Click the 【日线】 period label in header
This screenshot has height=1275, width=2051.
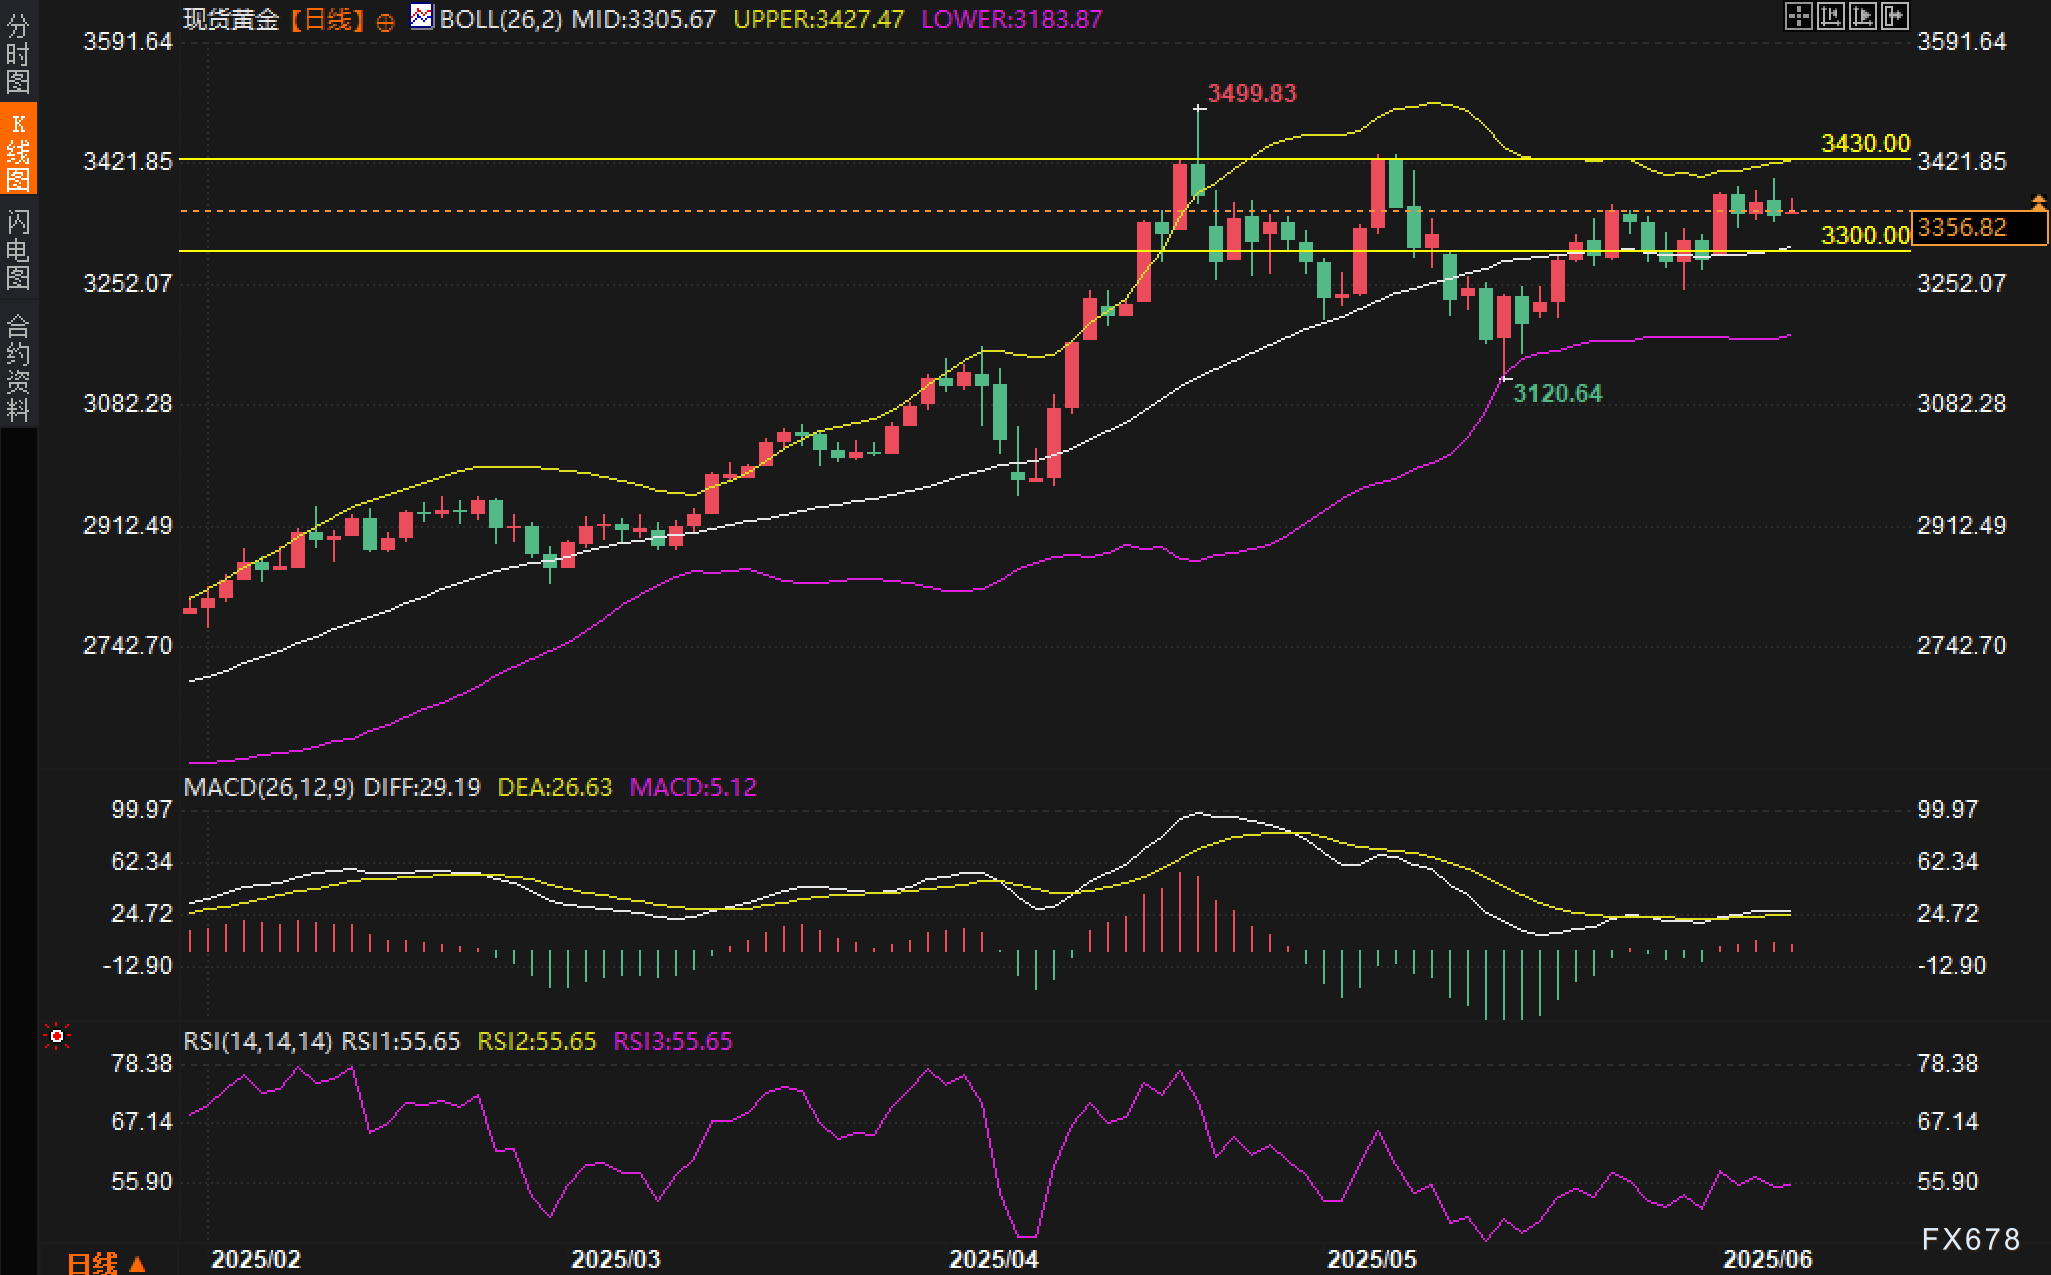pos(327,19)
